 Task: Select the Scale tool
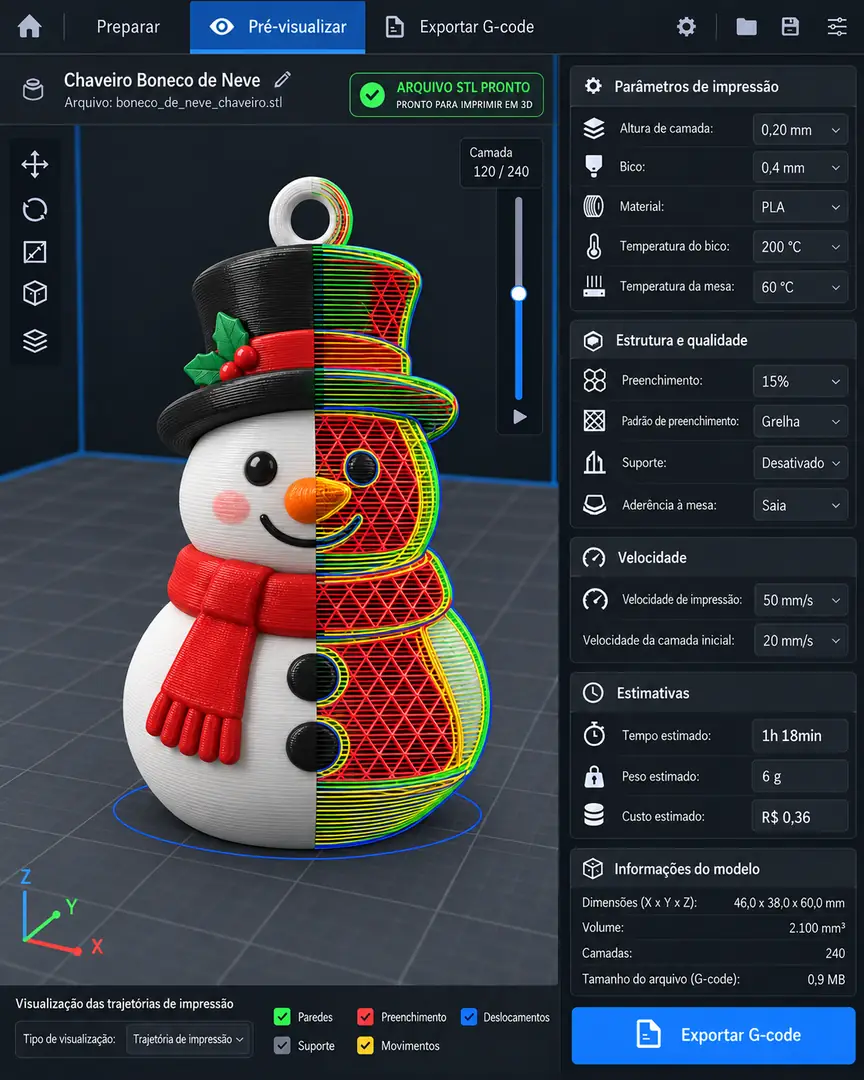(34, 252)
